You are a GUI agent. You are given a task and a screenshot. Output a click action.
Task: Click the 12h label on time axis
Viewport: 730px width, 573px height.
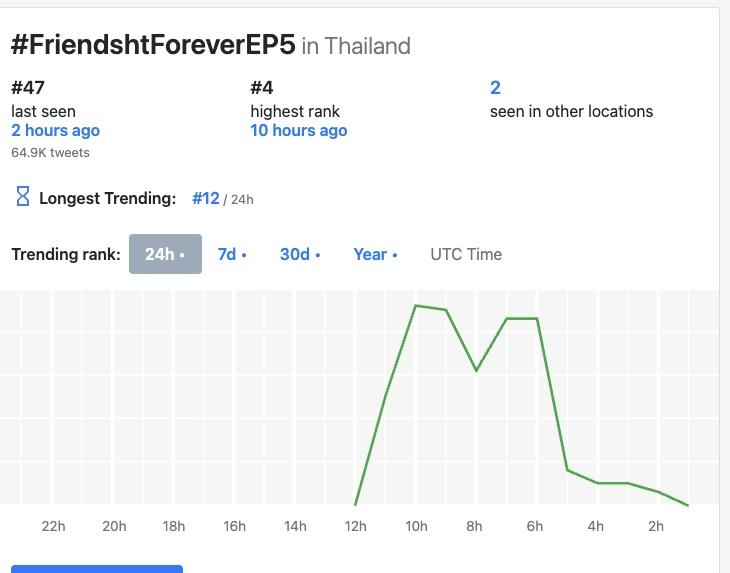[355, 526]
